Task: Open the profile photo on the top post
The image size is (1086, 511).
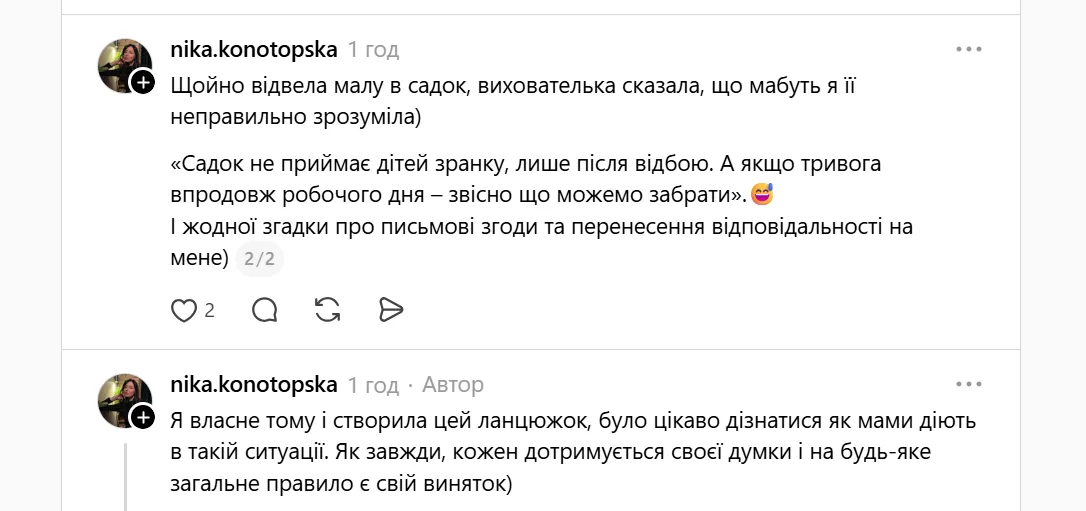Action: coord(122,64)
